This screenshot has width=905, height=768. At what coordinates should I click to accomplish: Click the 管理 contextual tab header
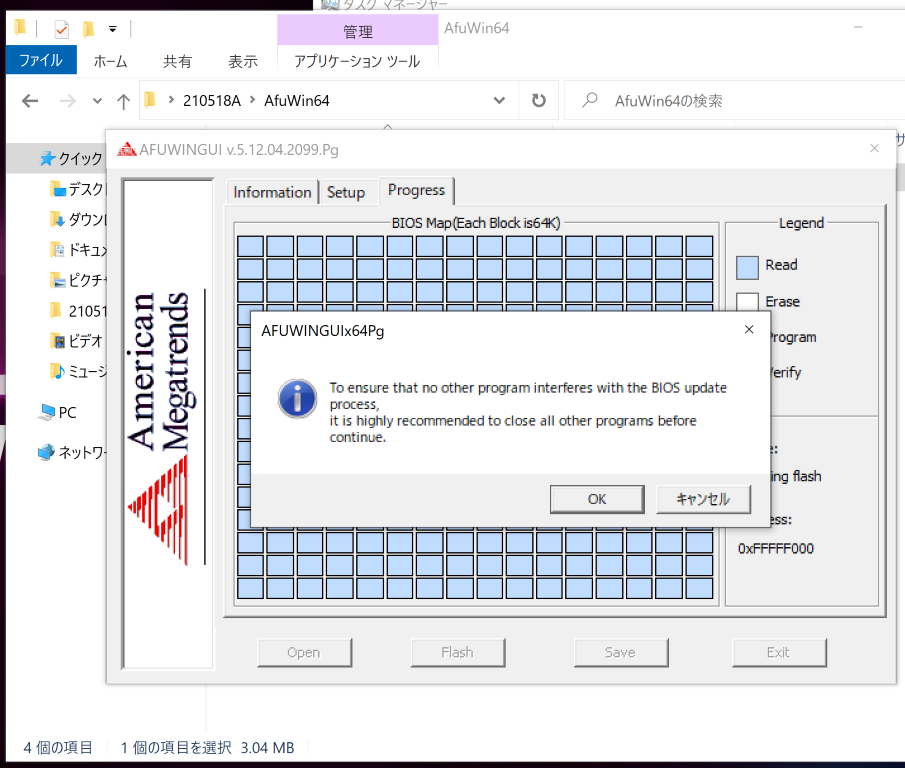click(358, 31)
